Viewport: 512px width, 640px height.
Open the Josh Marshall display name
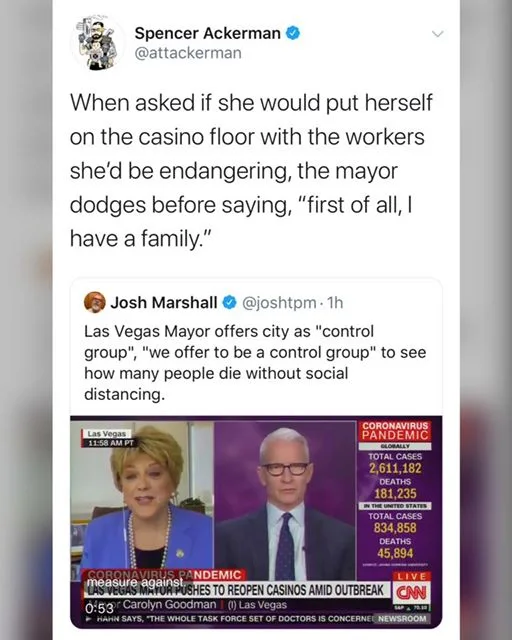click(164, 303)
